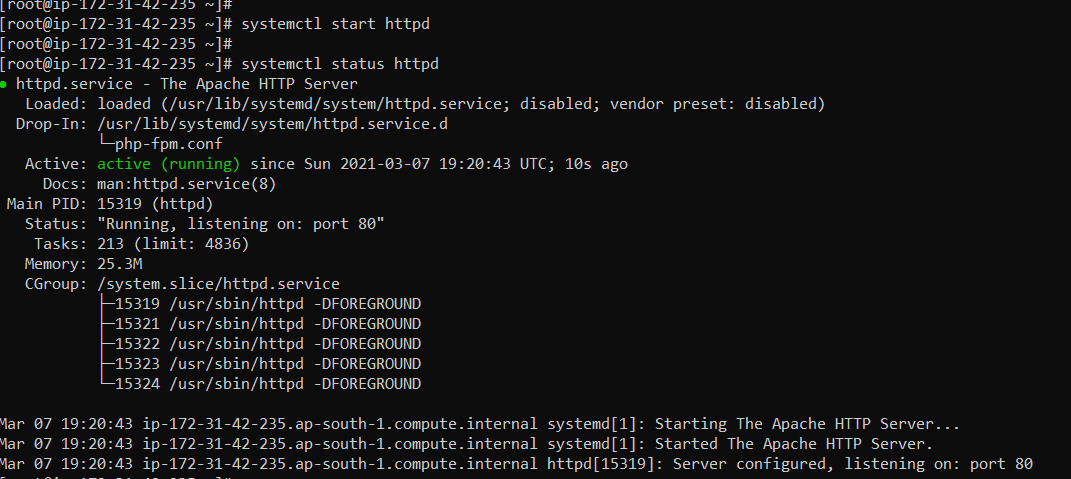Click the man:httpd.service(8) docs reference
Viewport: 1071px width, 479px height.
pyautogui.click(x=186, y=184)
